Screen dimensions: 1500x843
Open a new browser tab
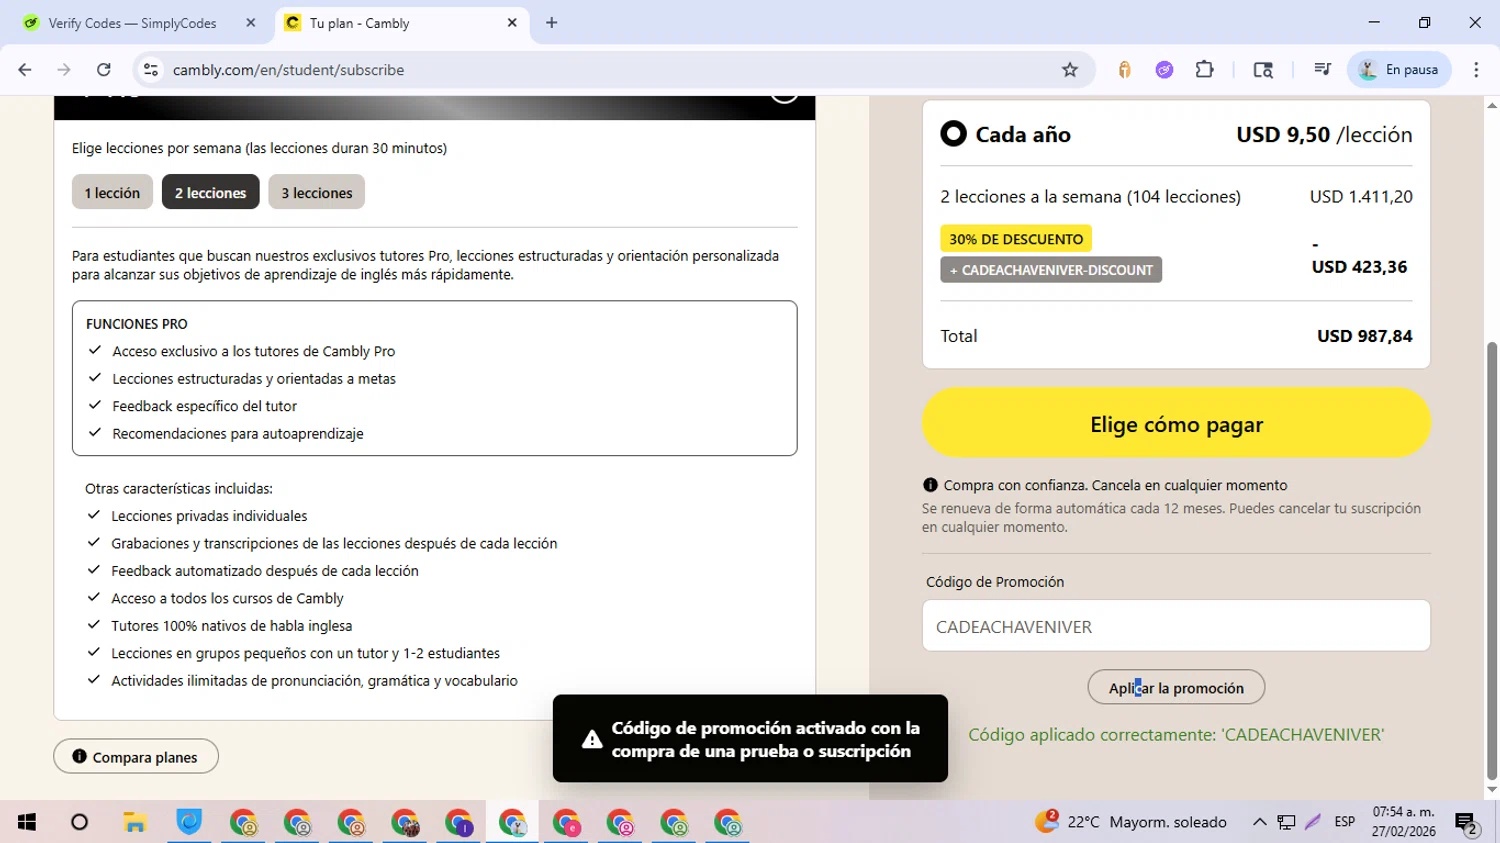tap(552, 22)
